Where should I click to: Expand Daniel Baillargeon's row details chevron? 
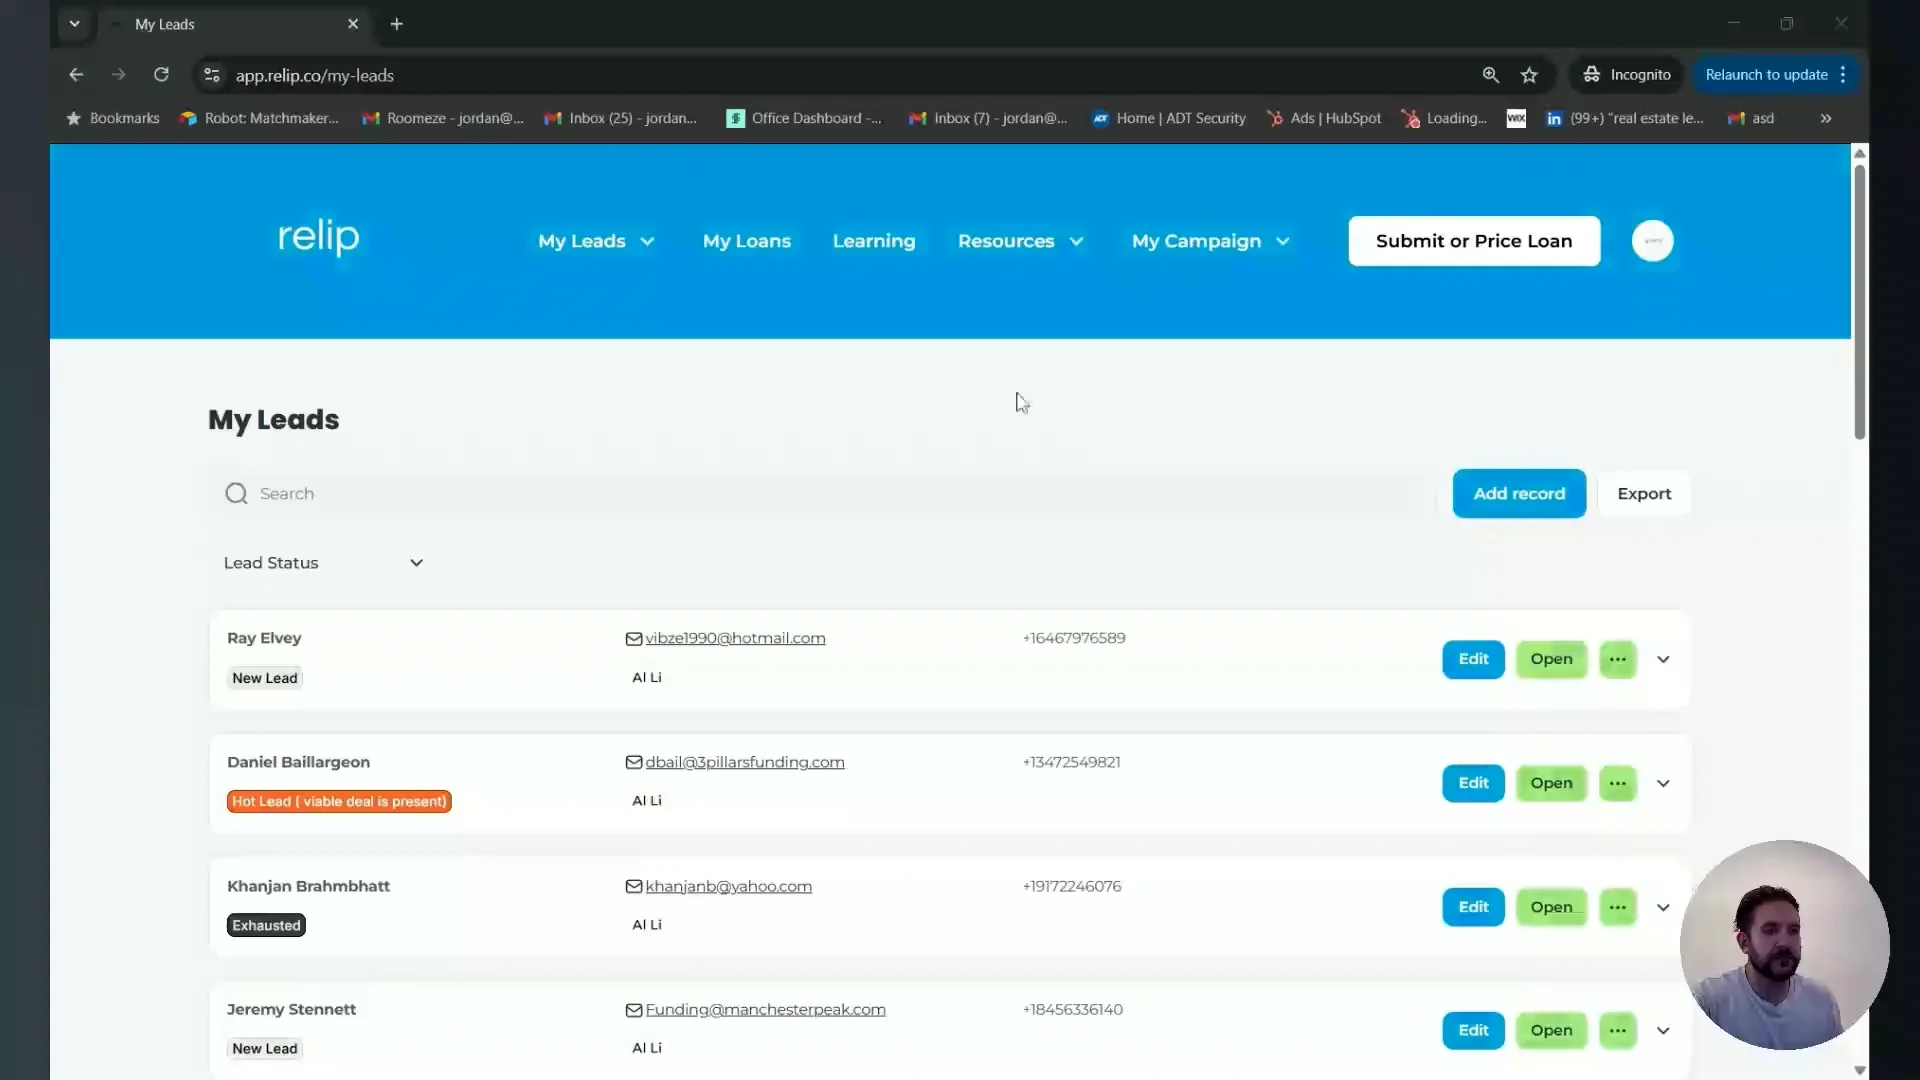[x=1663, y=783]
